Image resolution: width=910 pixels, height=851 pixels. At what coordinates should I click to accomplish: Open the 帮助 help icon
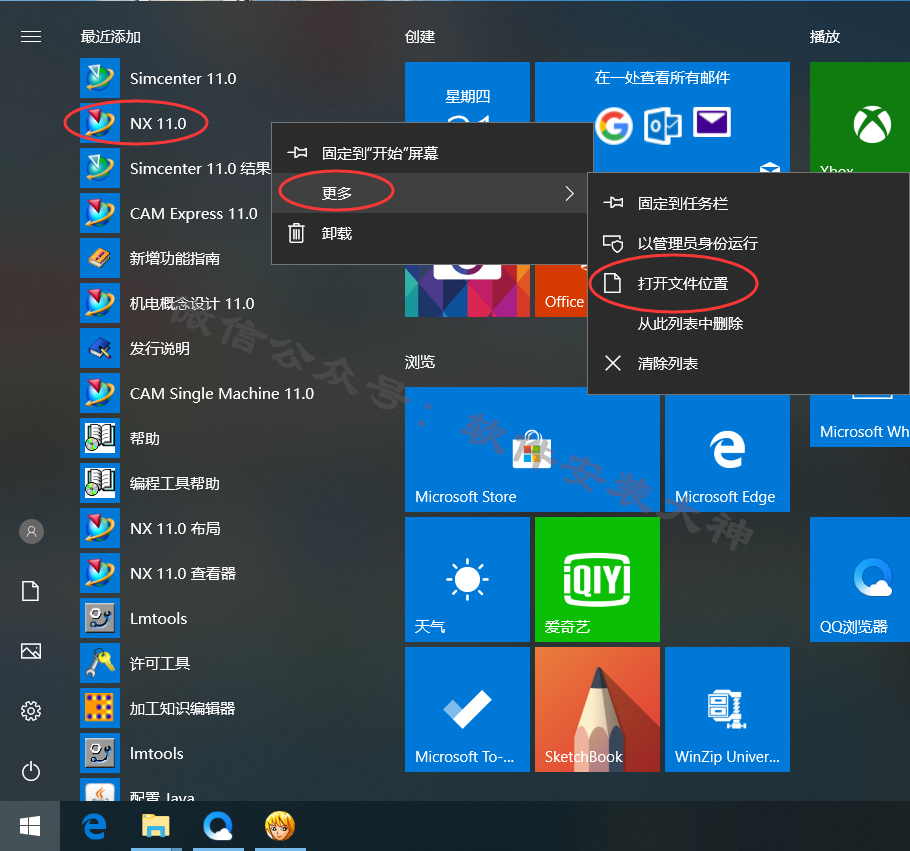[100, 438]
